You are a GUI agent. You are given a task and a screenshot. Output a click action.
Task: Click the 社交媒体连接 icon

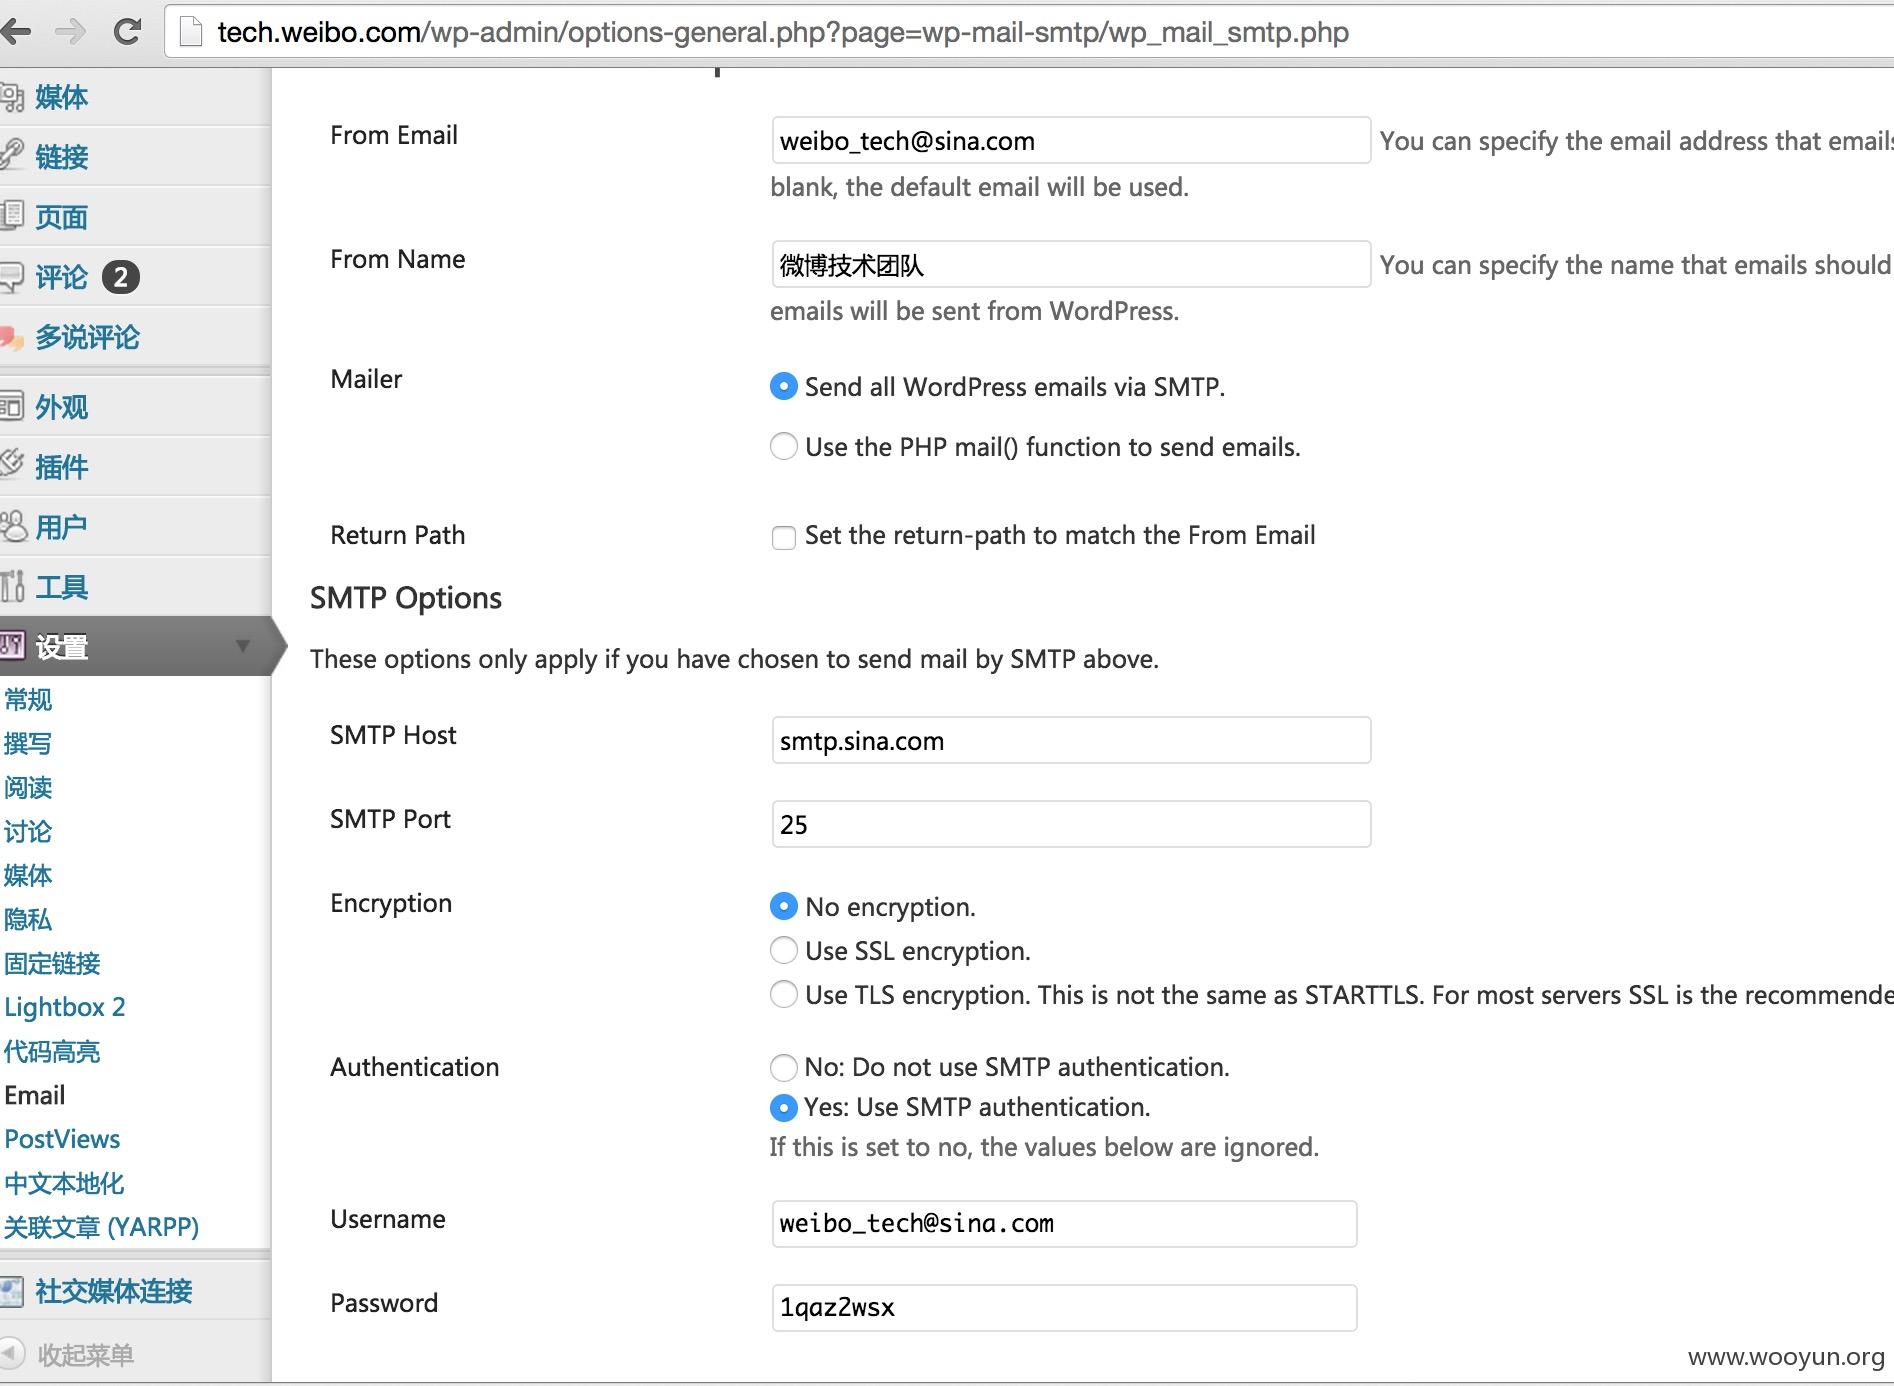[11, 1291]
